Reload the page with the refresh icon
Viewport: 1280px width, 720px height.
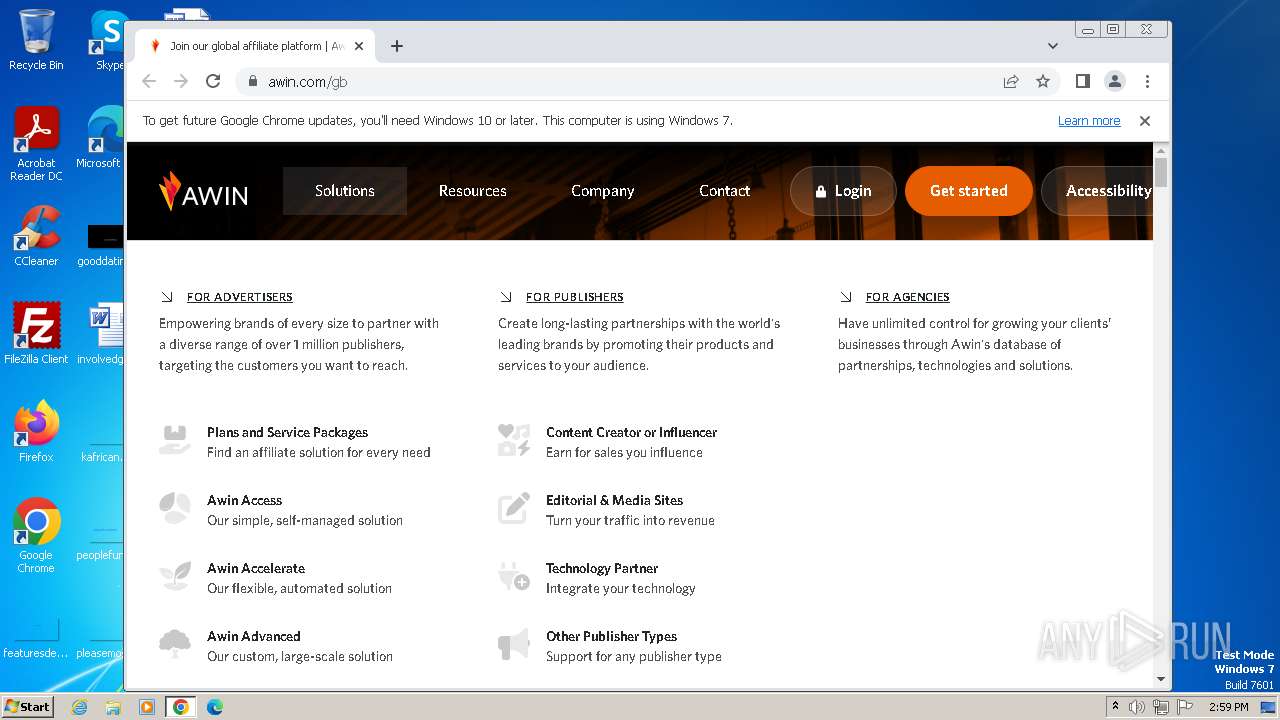point(213,82)
